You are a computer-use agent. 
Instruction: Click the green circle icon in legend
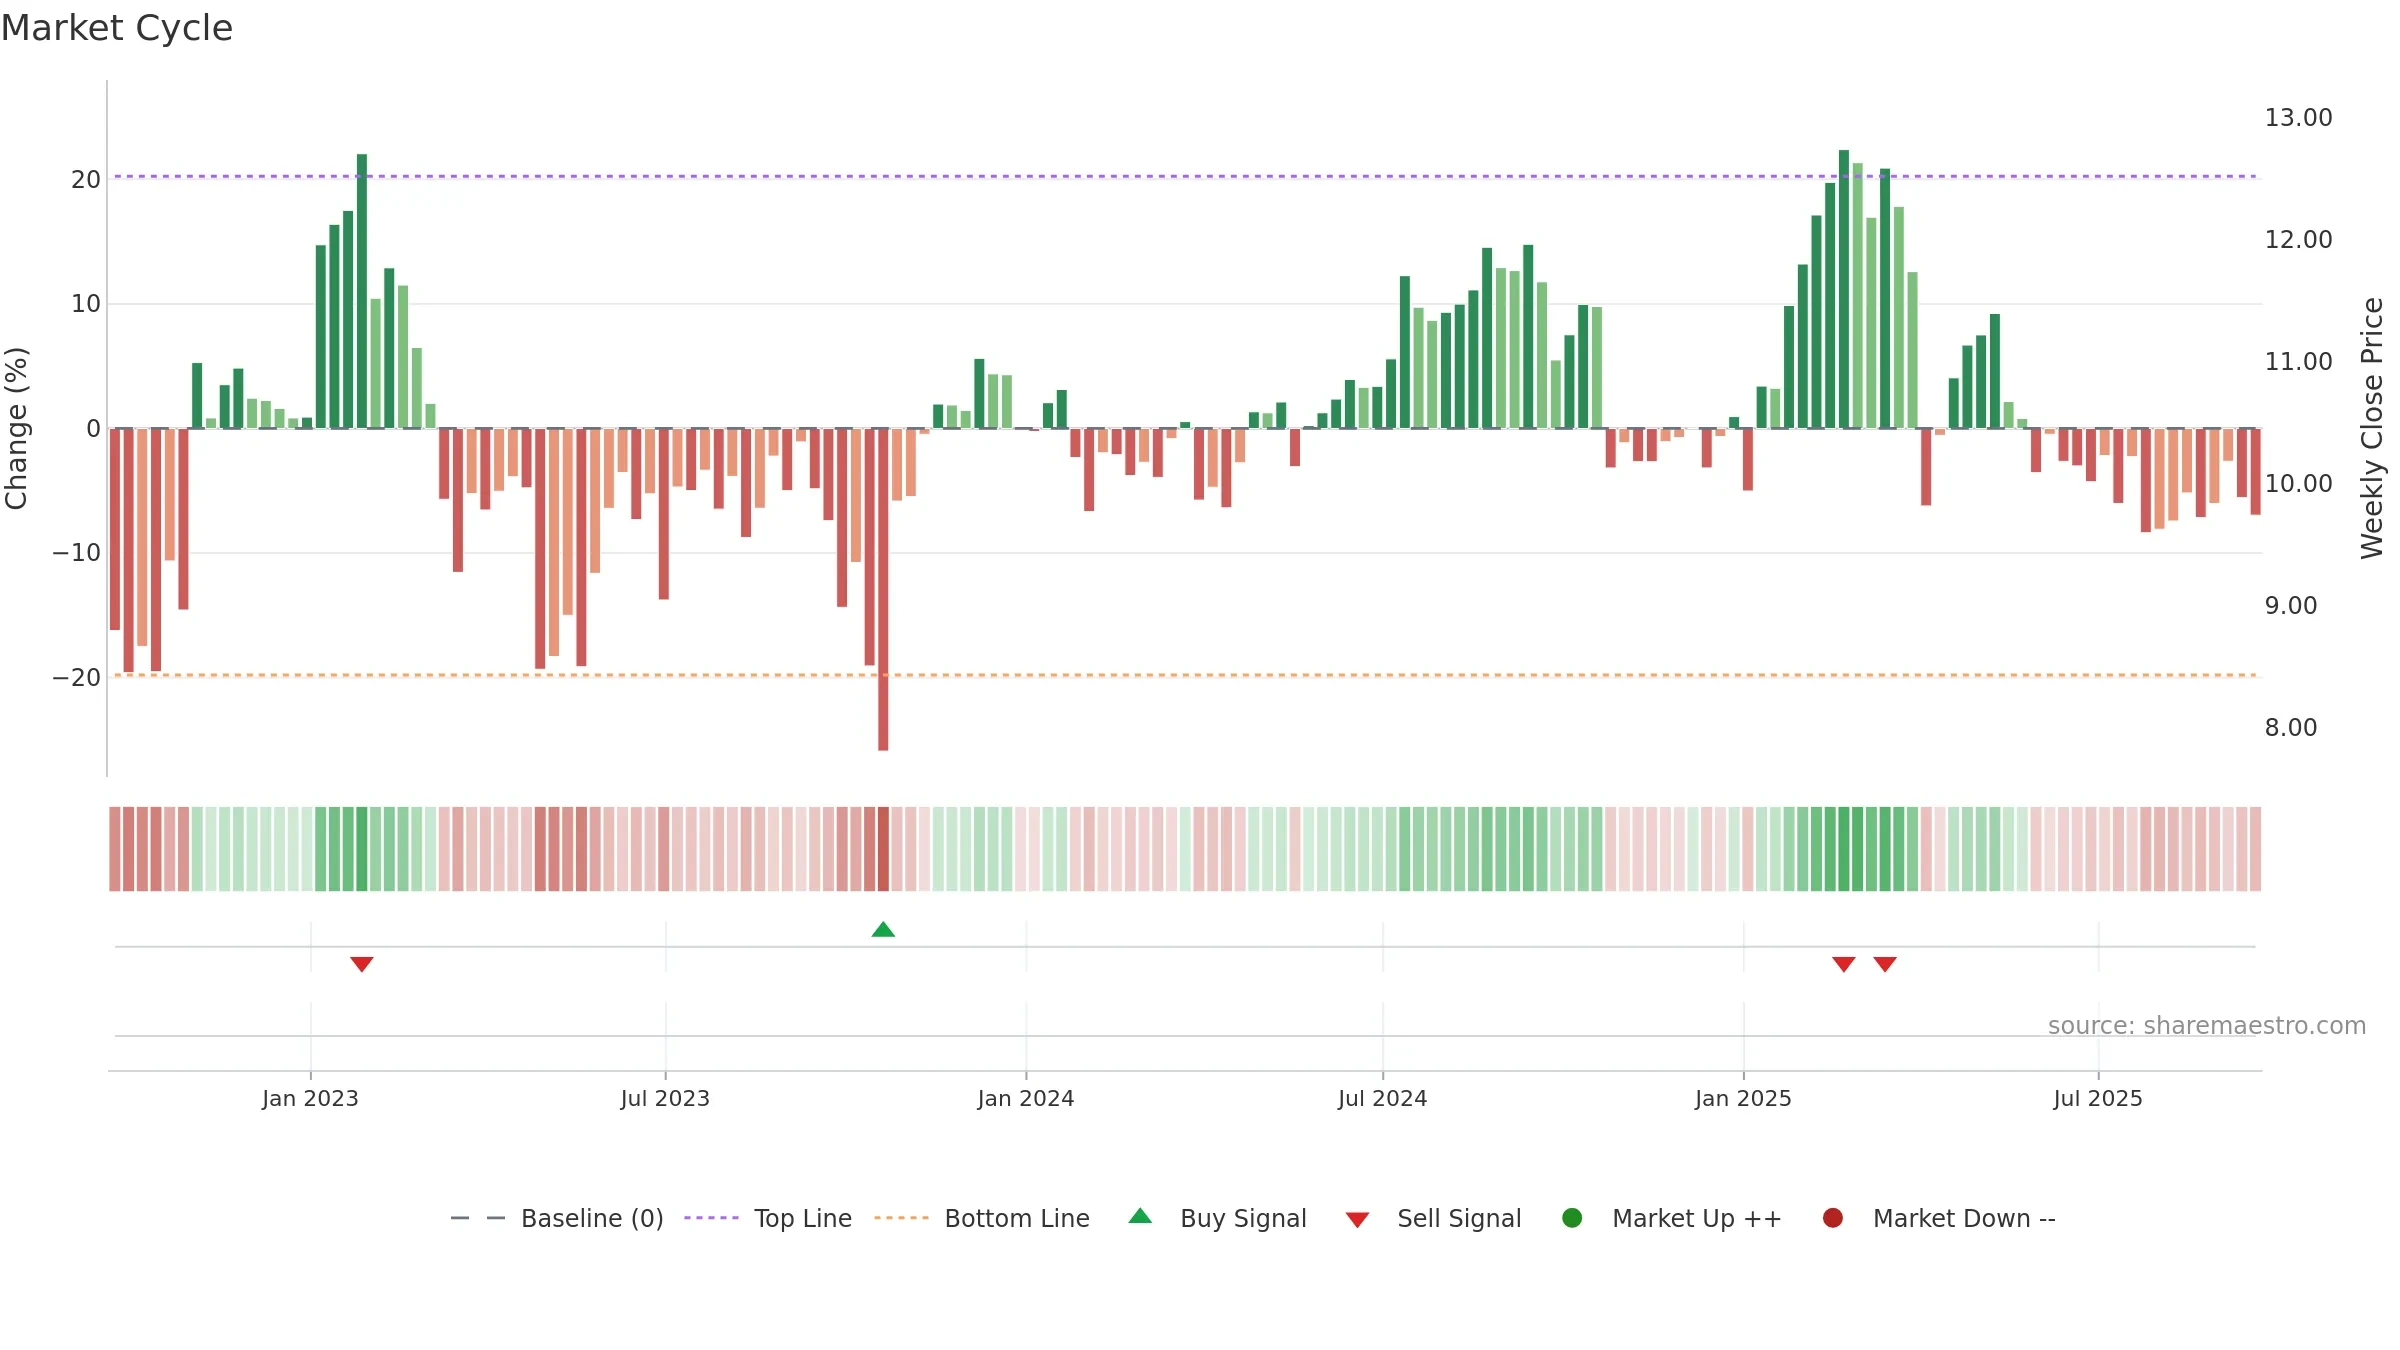[1572, 1218]
